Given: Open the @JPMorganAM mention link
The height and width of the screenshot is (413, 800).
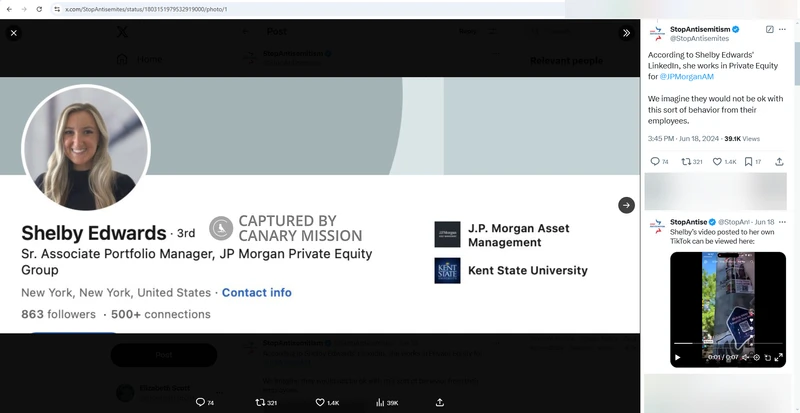Looking at the screenshot, I should pos(686,77).
